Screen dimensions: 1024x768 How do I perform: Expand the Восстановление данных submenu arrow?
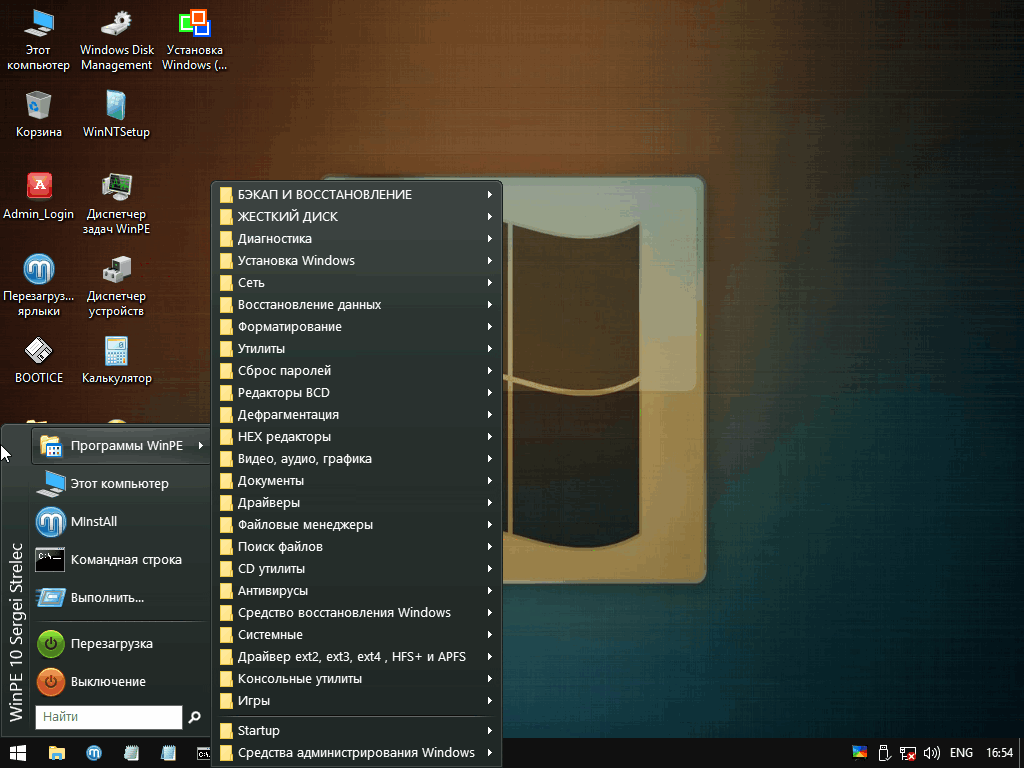pos(490,305)
